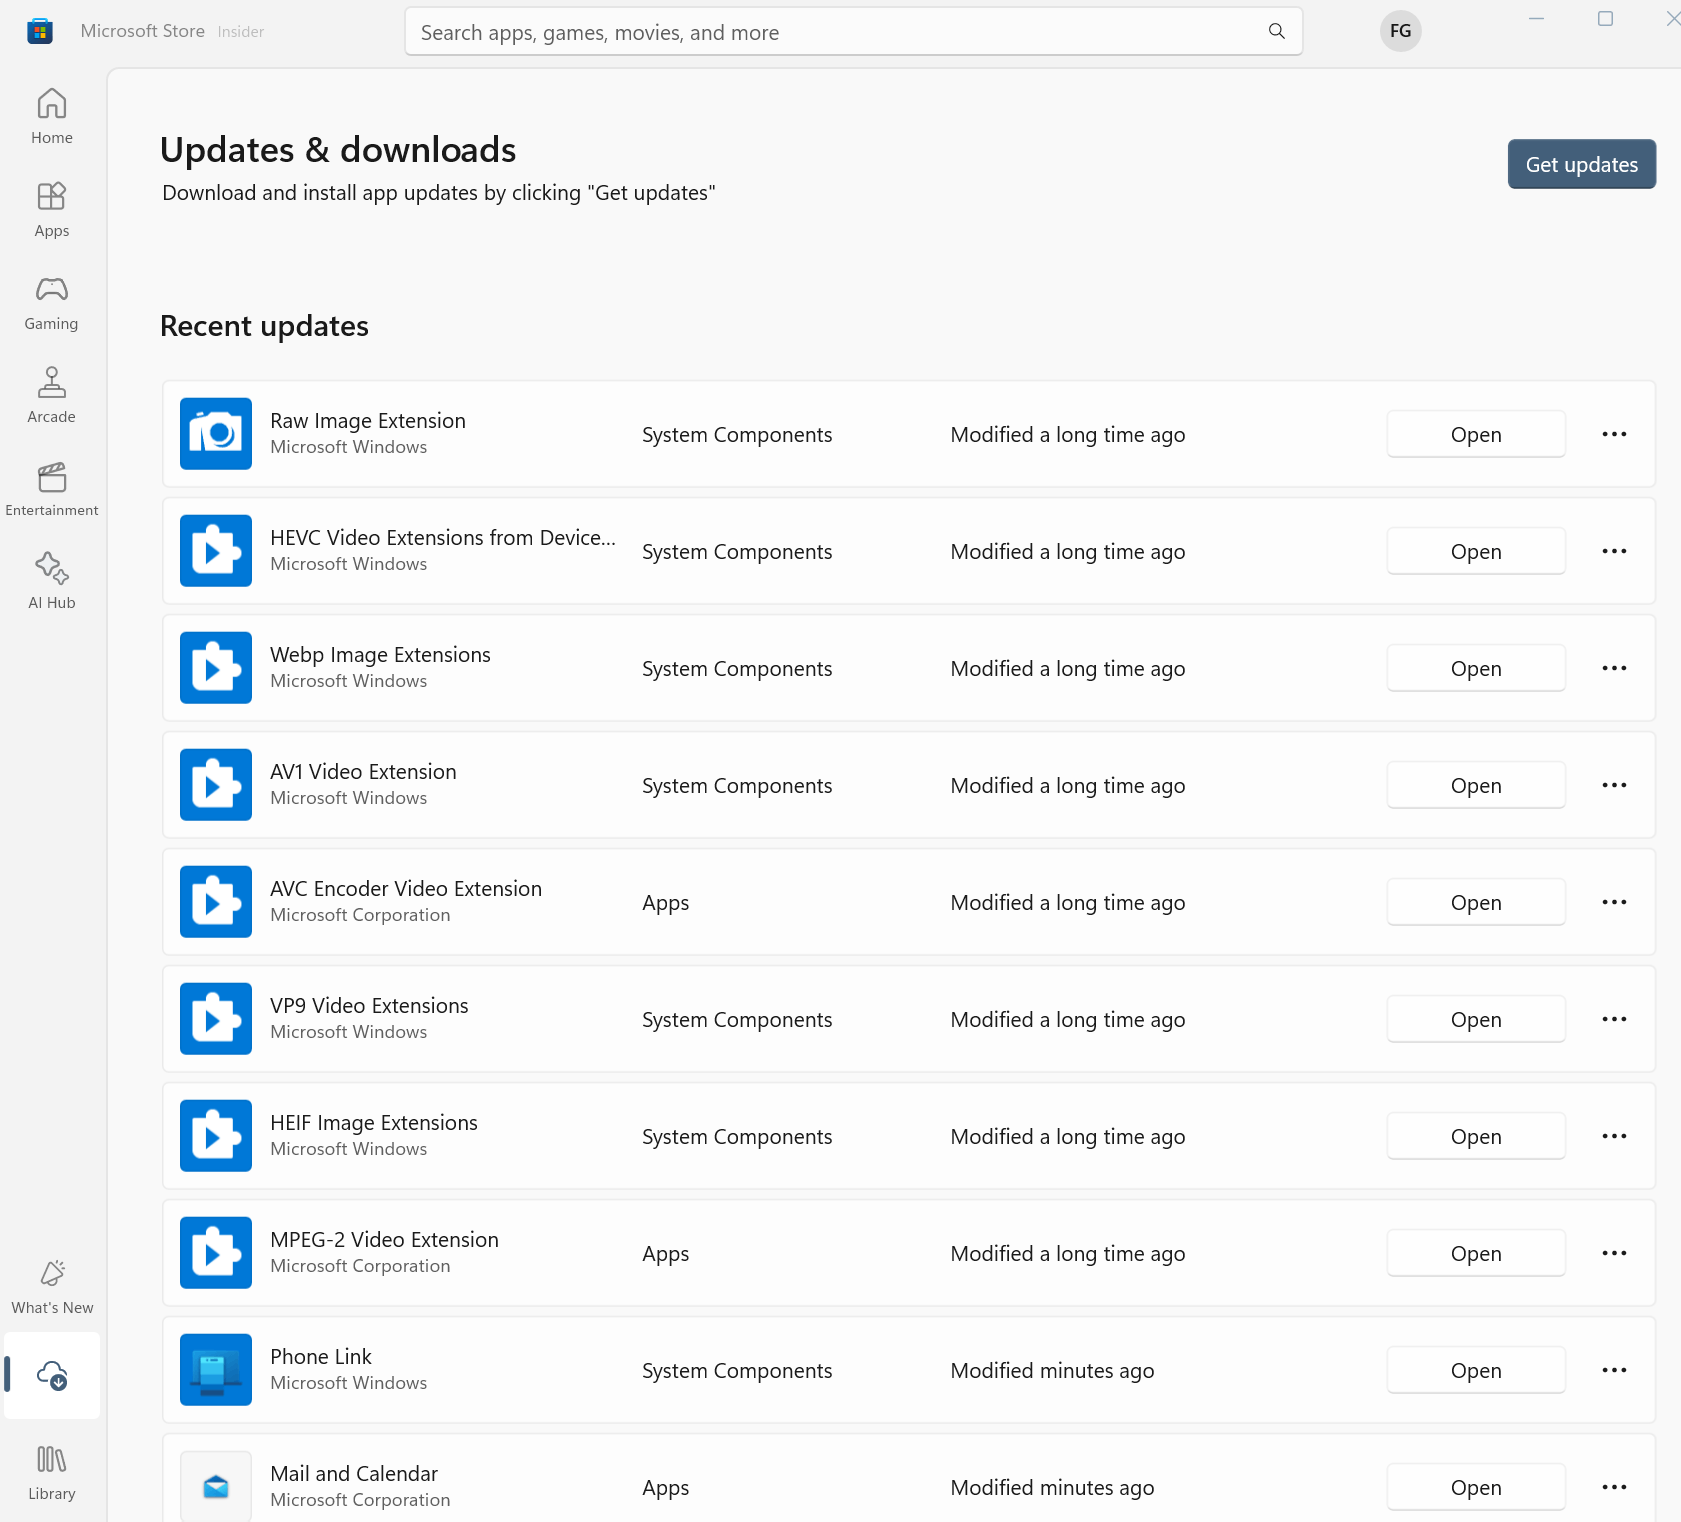Click the HEIF Image Extensions app thumbnail
Screen dimensions: 1681x1522
tap(216, 1136)
